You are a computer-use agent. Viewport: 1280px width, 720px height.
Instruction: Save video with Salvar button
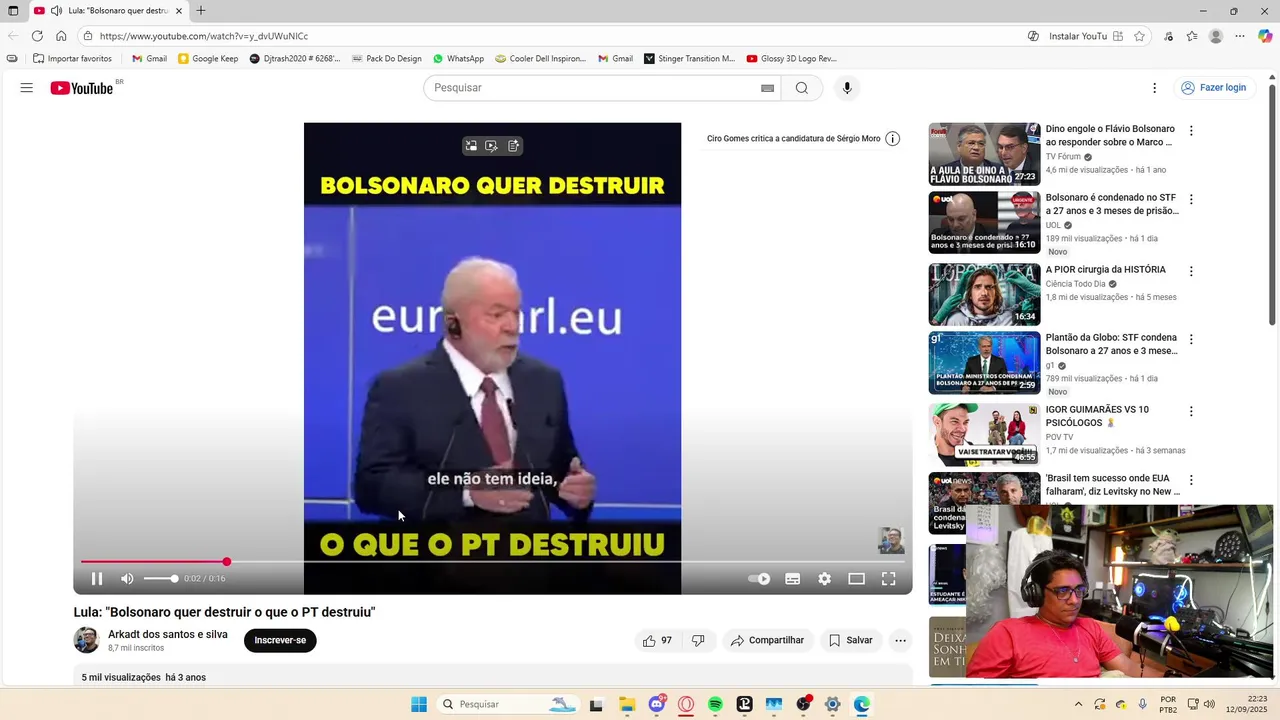pos(850,641)
